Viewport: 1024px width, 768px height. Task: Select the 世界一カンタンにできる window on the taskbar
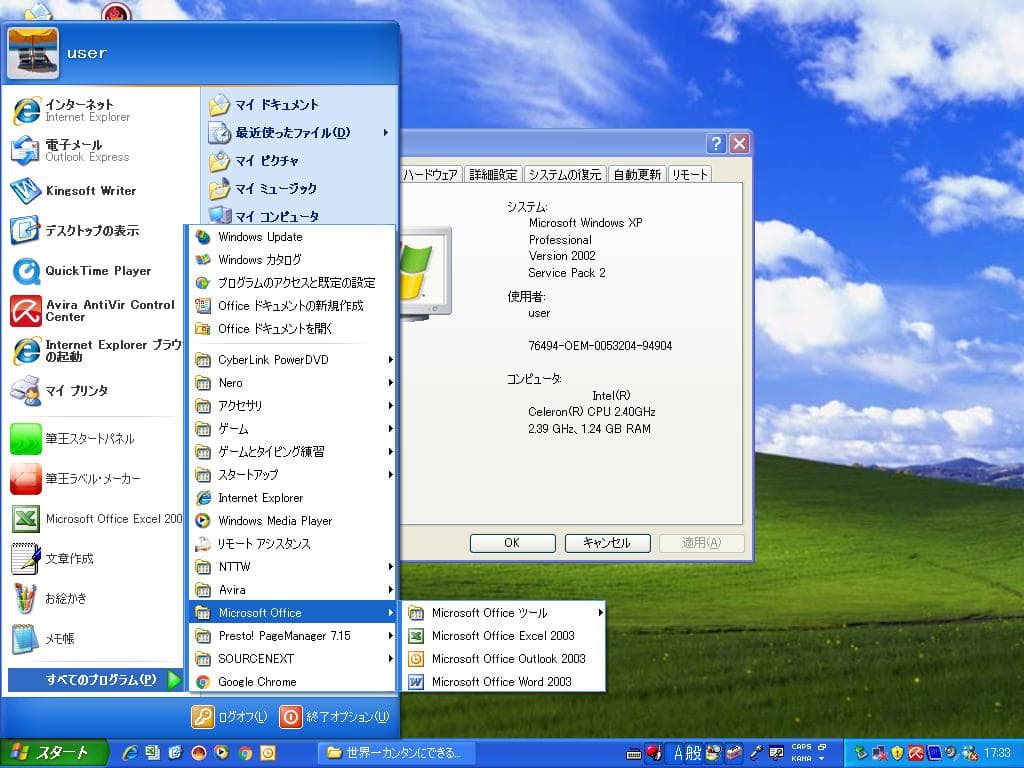[396, 752]
